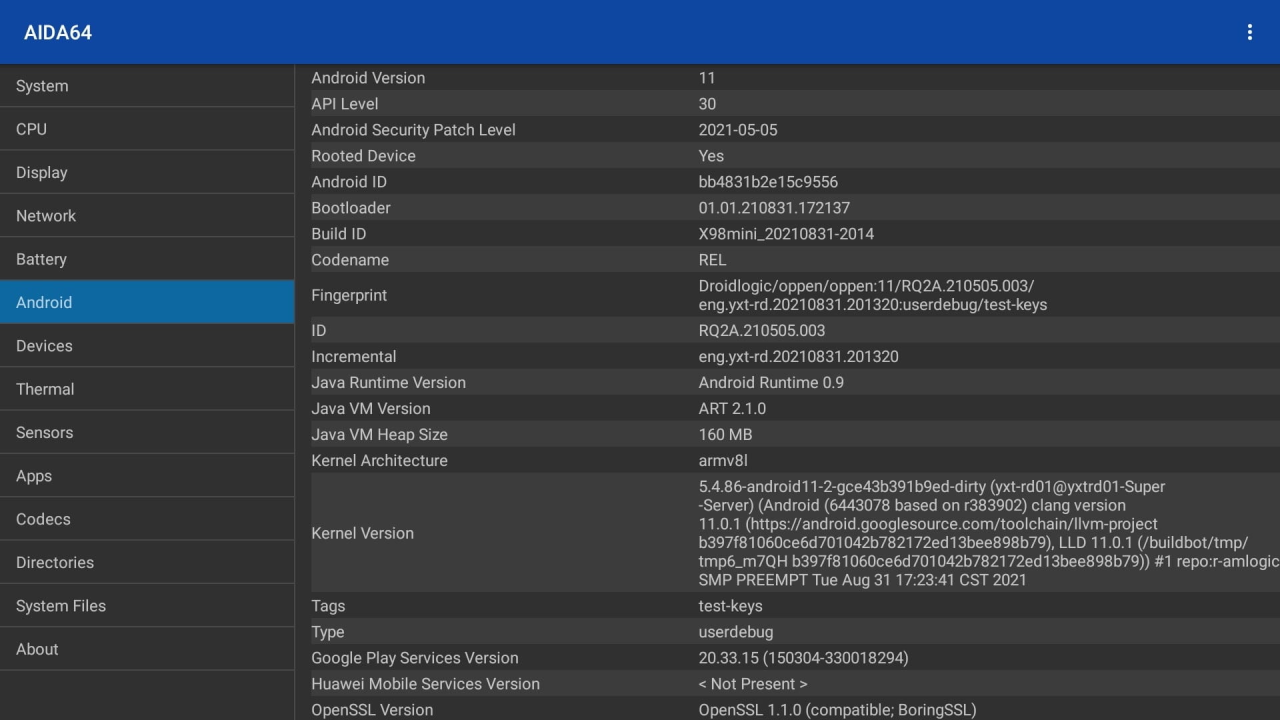Image resolution: width=1280 pixels, height=720 pixels.
Task: Go to the Display section
Action: coord(147,172)
